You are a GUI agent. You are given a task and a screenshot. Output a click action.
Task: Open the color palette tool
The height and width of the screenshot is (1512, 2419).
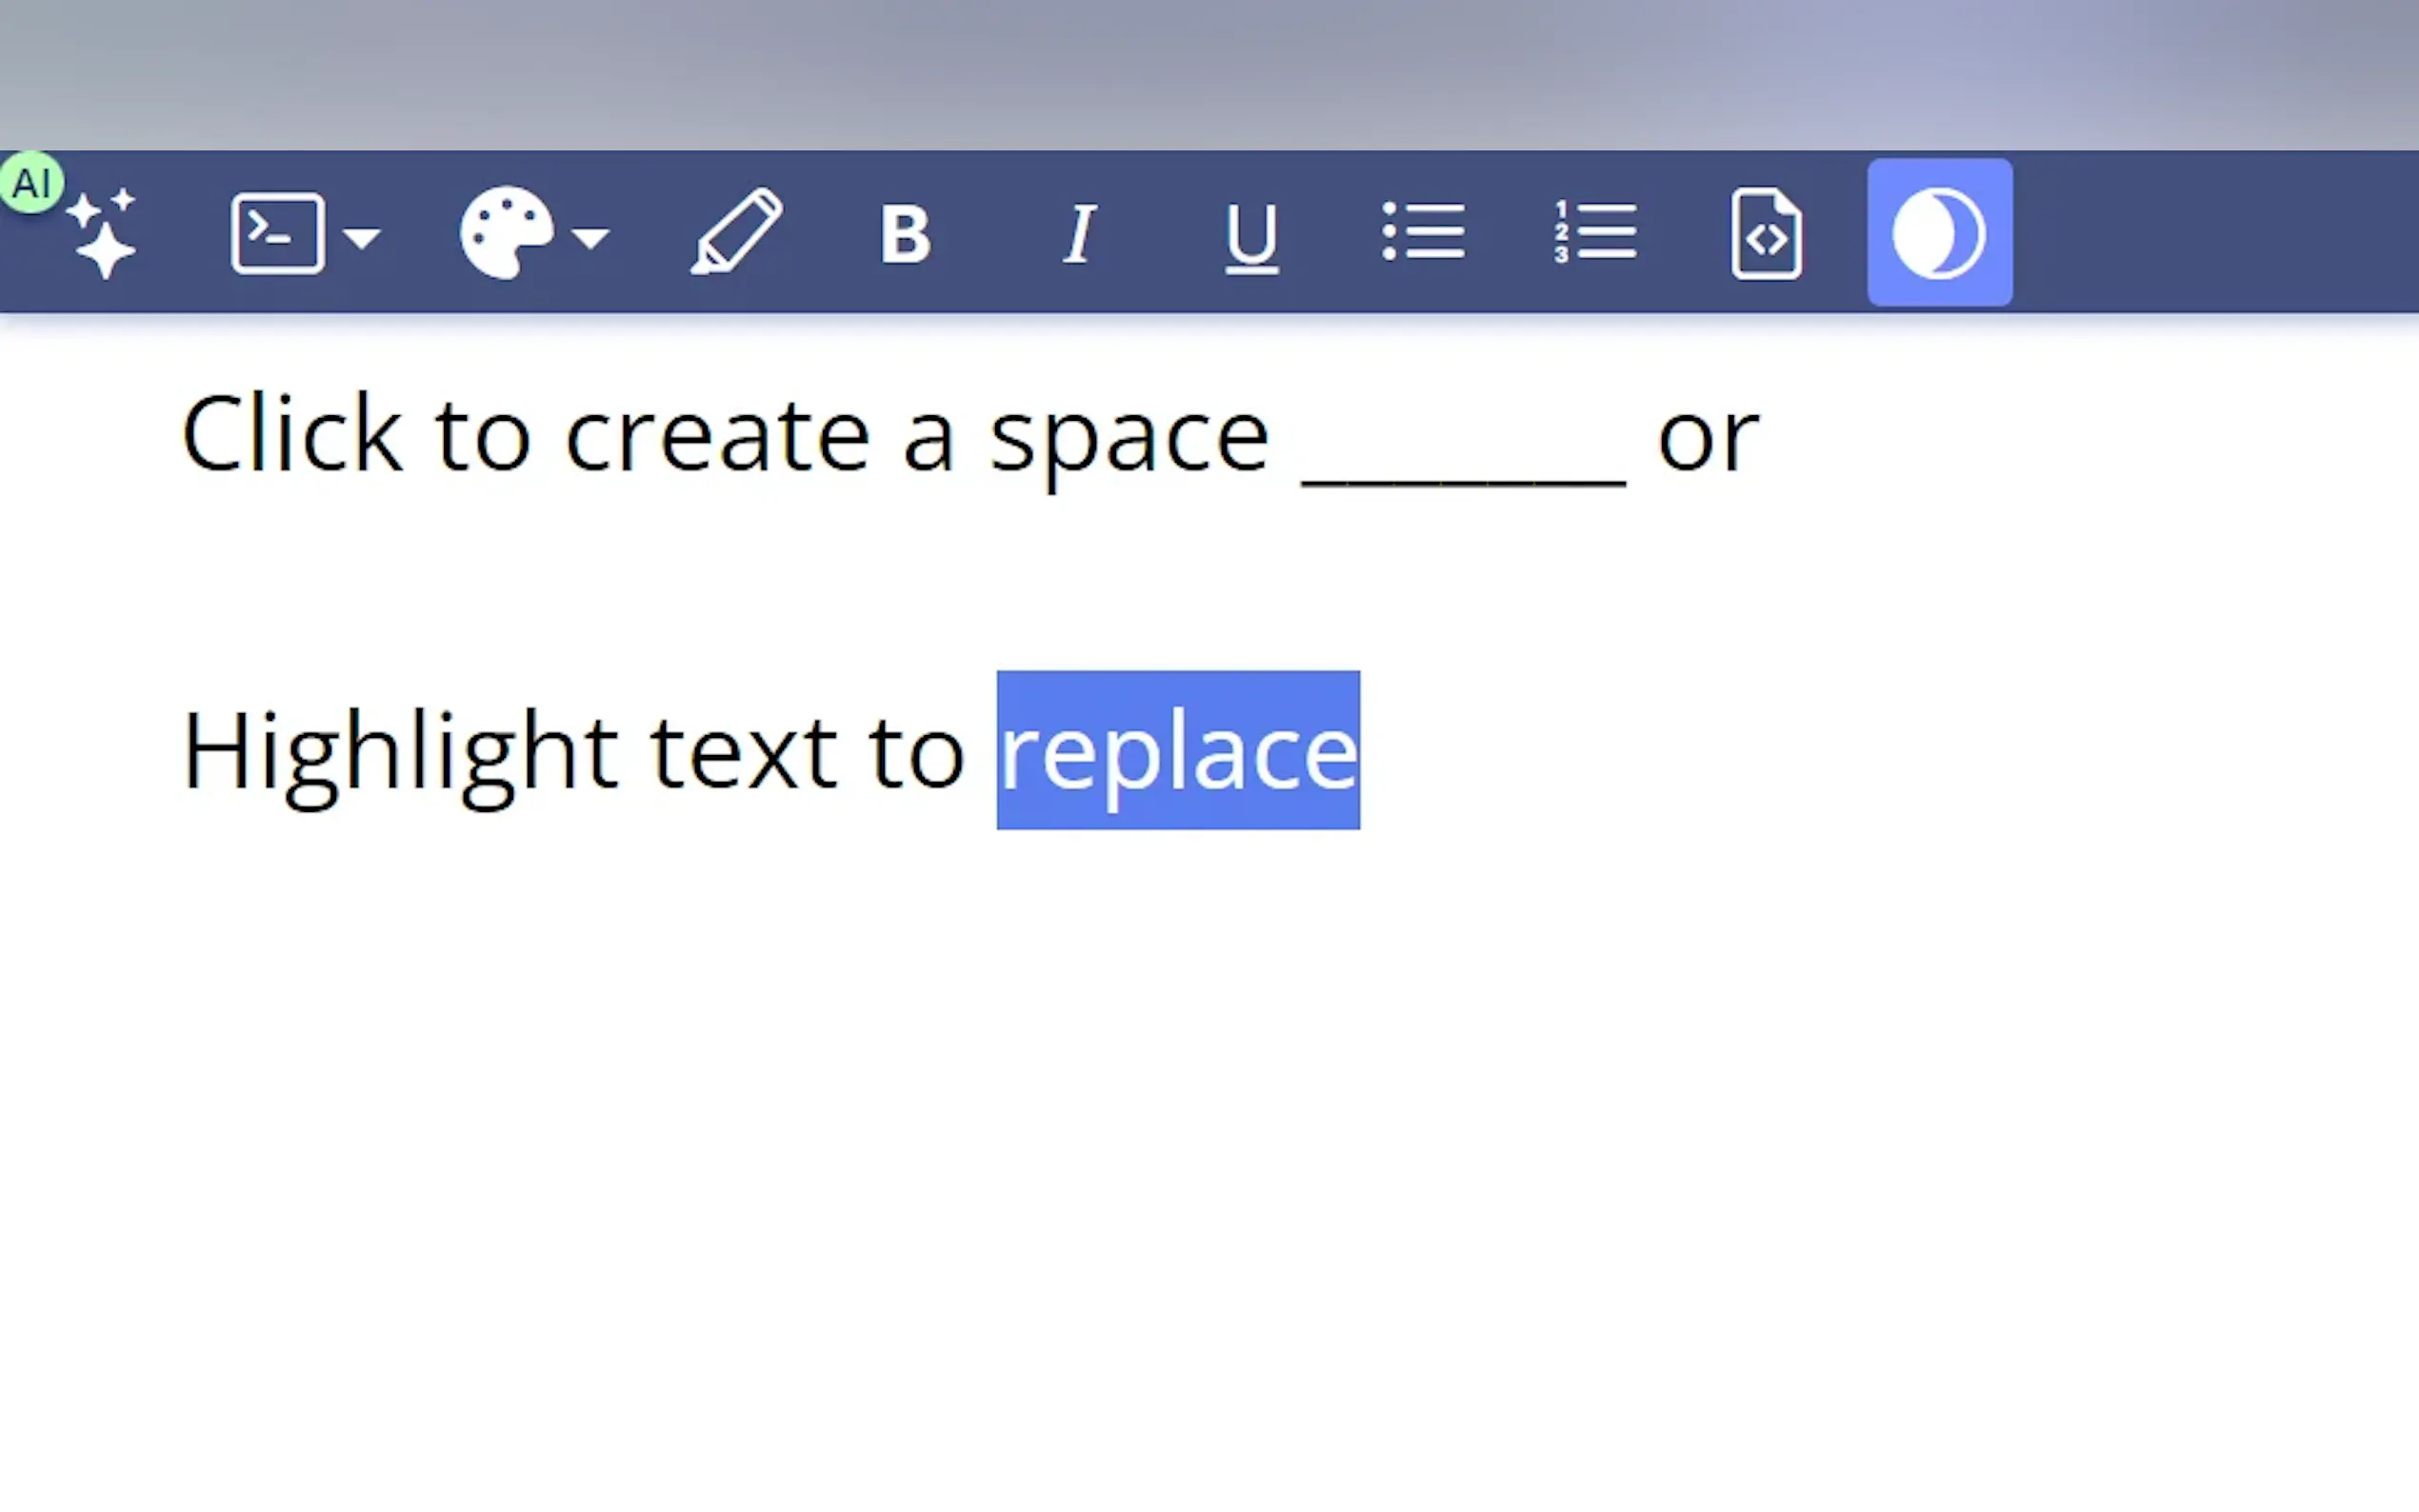(x=506, y=233)
